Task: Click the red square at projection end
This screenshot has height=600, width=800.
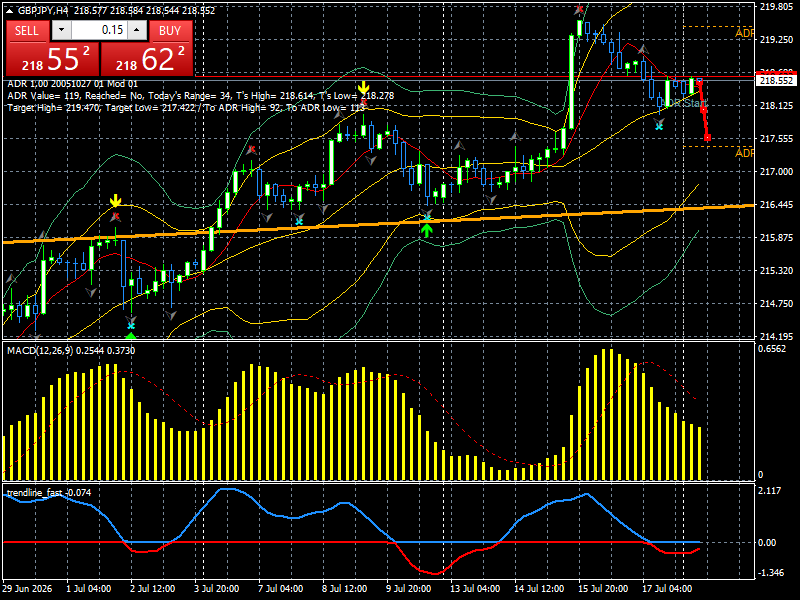Action: tap(708, 138)
